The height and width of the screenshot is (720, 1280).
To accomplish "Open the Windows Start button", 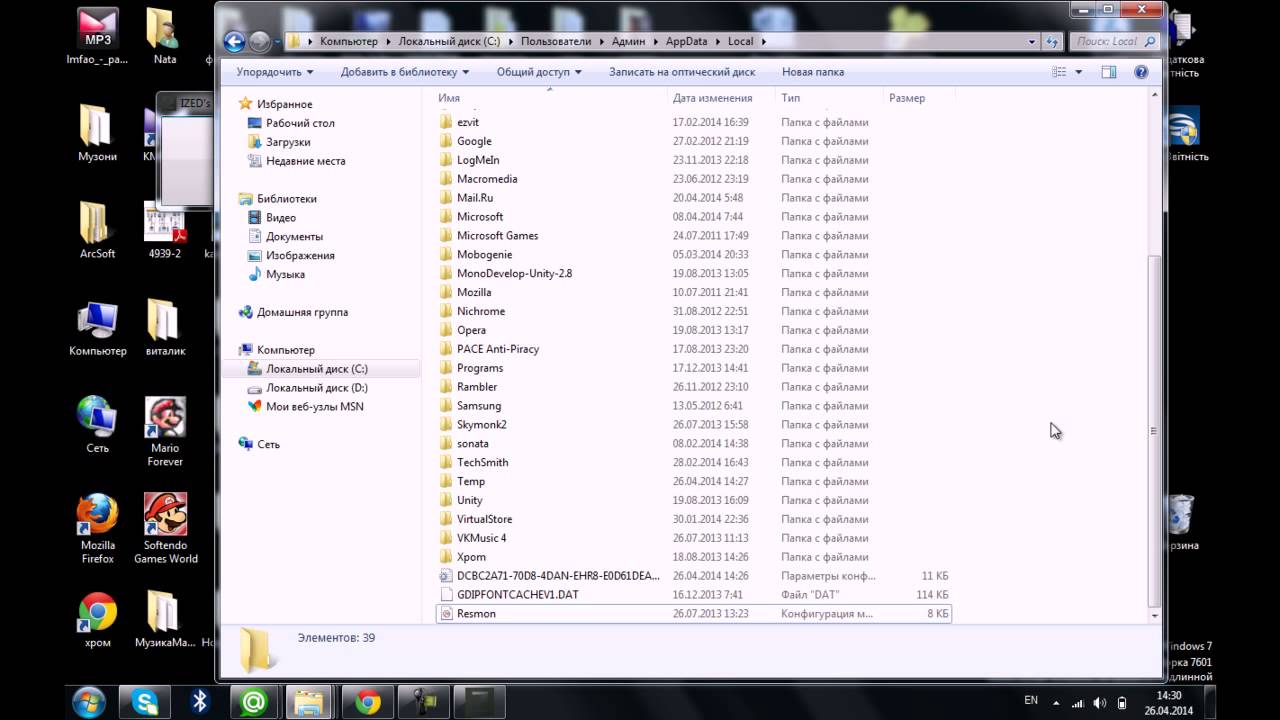I will (88, 703).
